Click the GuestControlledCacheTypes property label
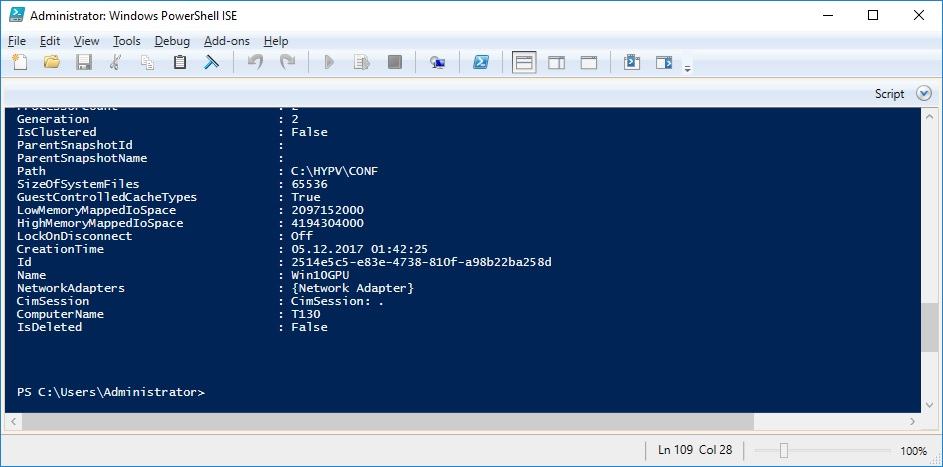Image resolution: width=943 pixels, height=467 pixels. (107, 197)
